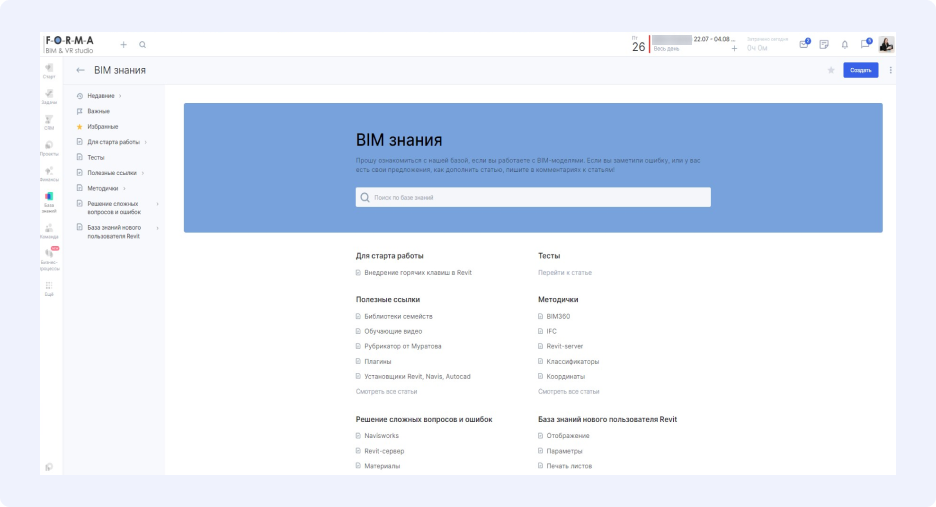
Task: Open the Задачи sidebar icon
Action: click(49, 95)
